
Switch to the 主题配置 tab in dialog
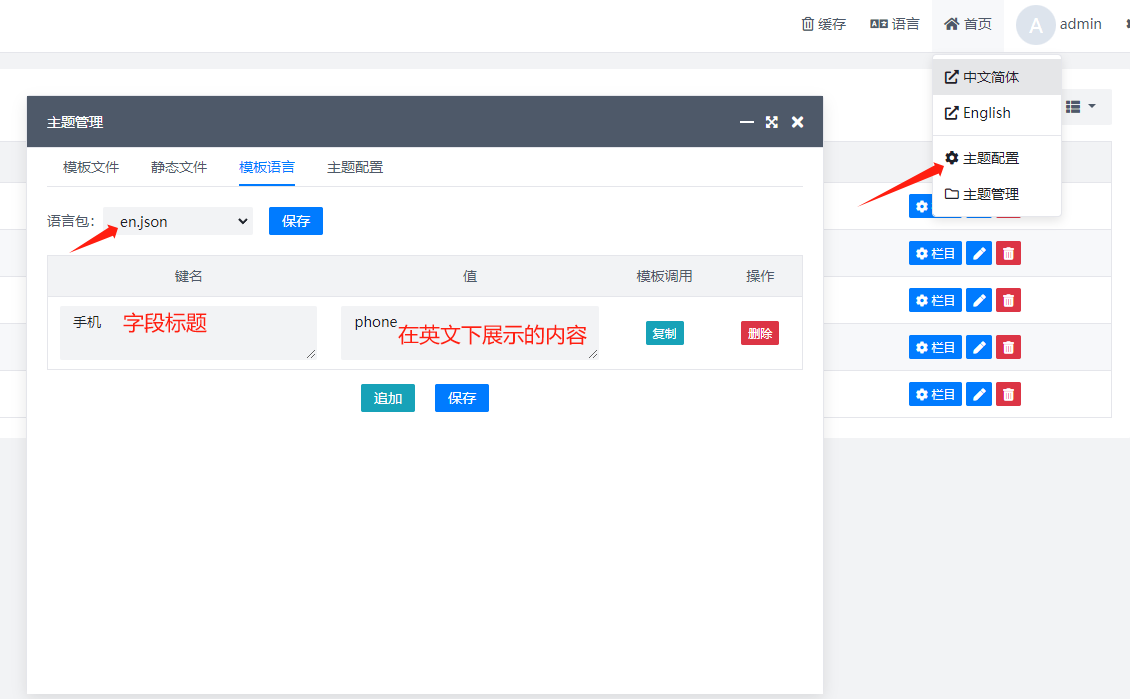pyautogui.click(x=355, y=167)
